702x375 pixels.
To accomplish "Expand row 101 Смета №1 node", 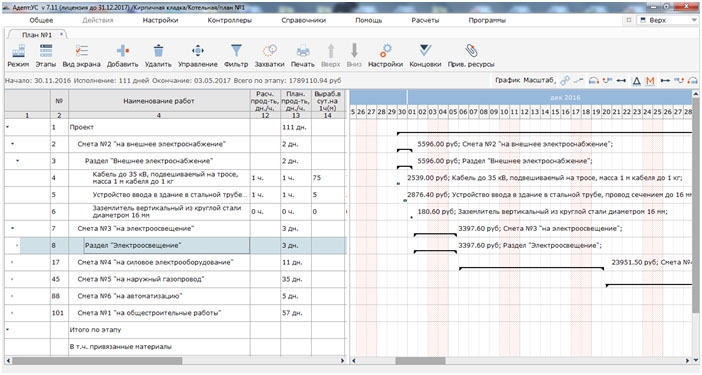I will click(x=12, y=313).
